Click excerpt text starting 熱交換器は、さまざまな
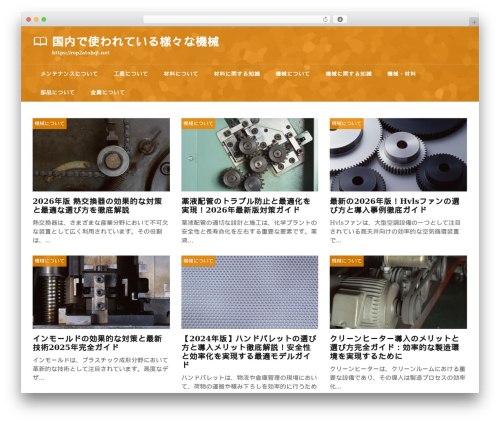This screenshot has height=423, width=500. click(100, 231)
